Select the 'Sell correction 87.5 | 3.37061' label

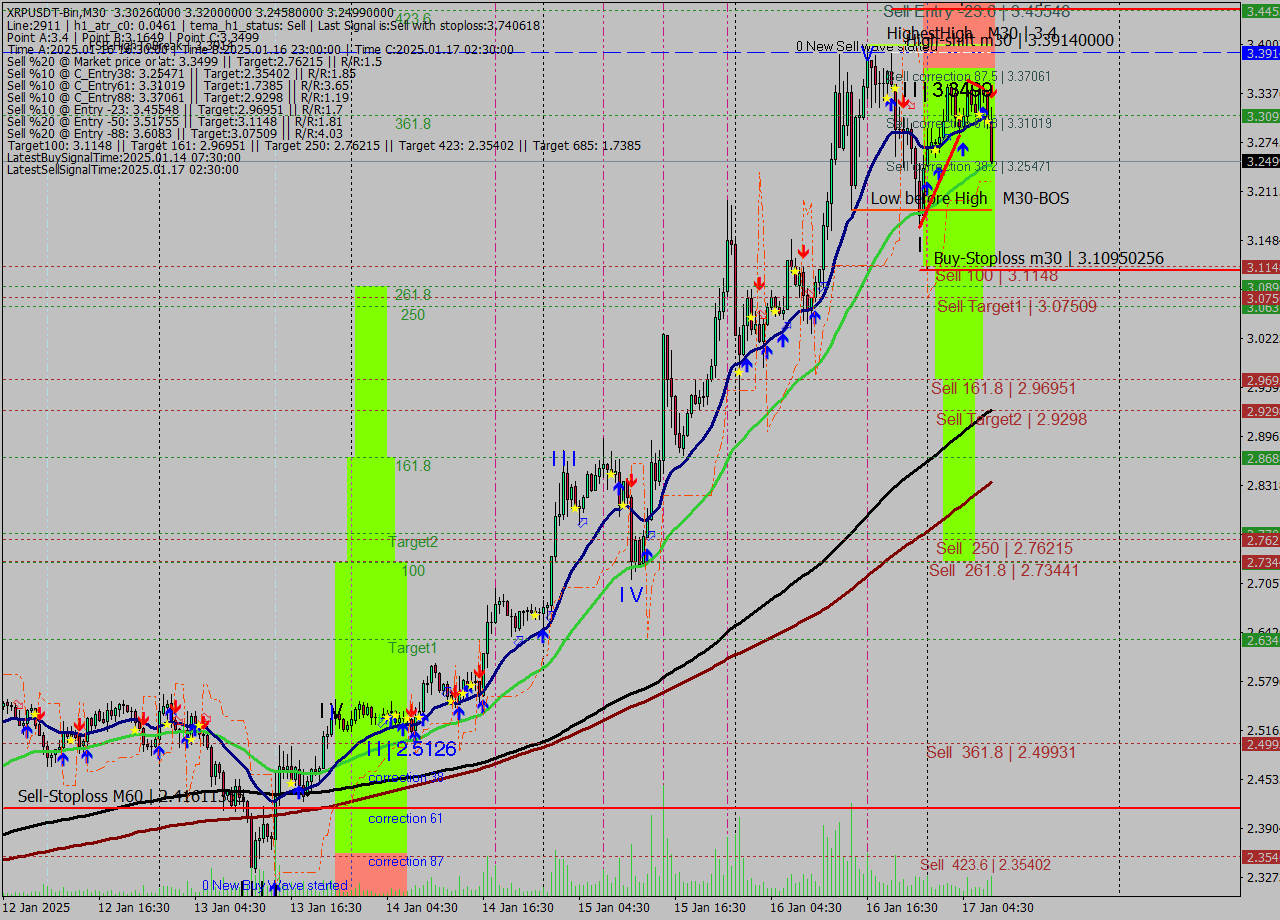coord(969,76)
